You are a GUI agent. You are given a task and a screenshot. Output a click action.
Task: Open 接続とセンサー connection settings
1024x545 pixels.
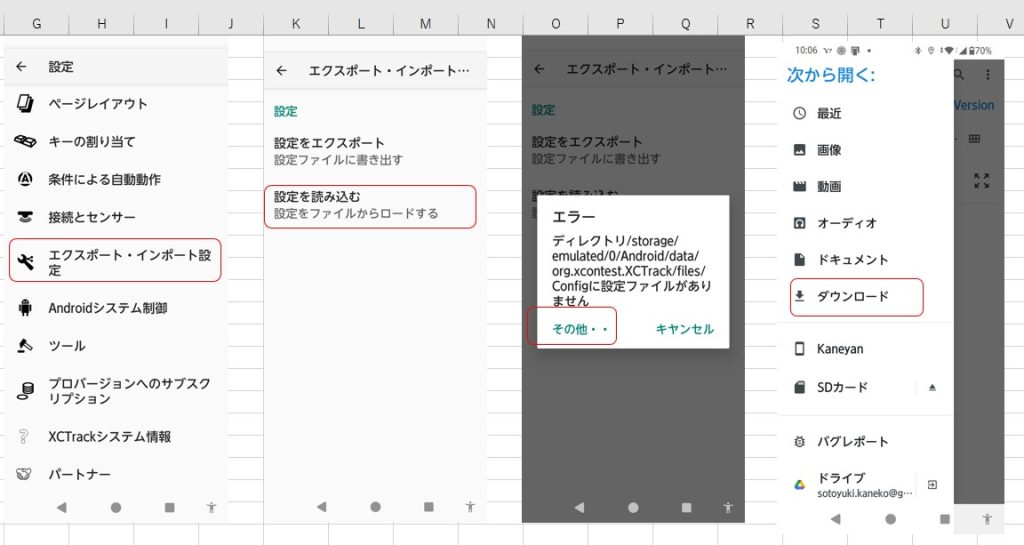[x=91, y=217]
